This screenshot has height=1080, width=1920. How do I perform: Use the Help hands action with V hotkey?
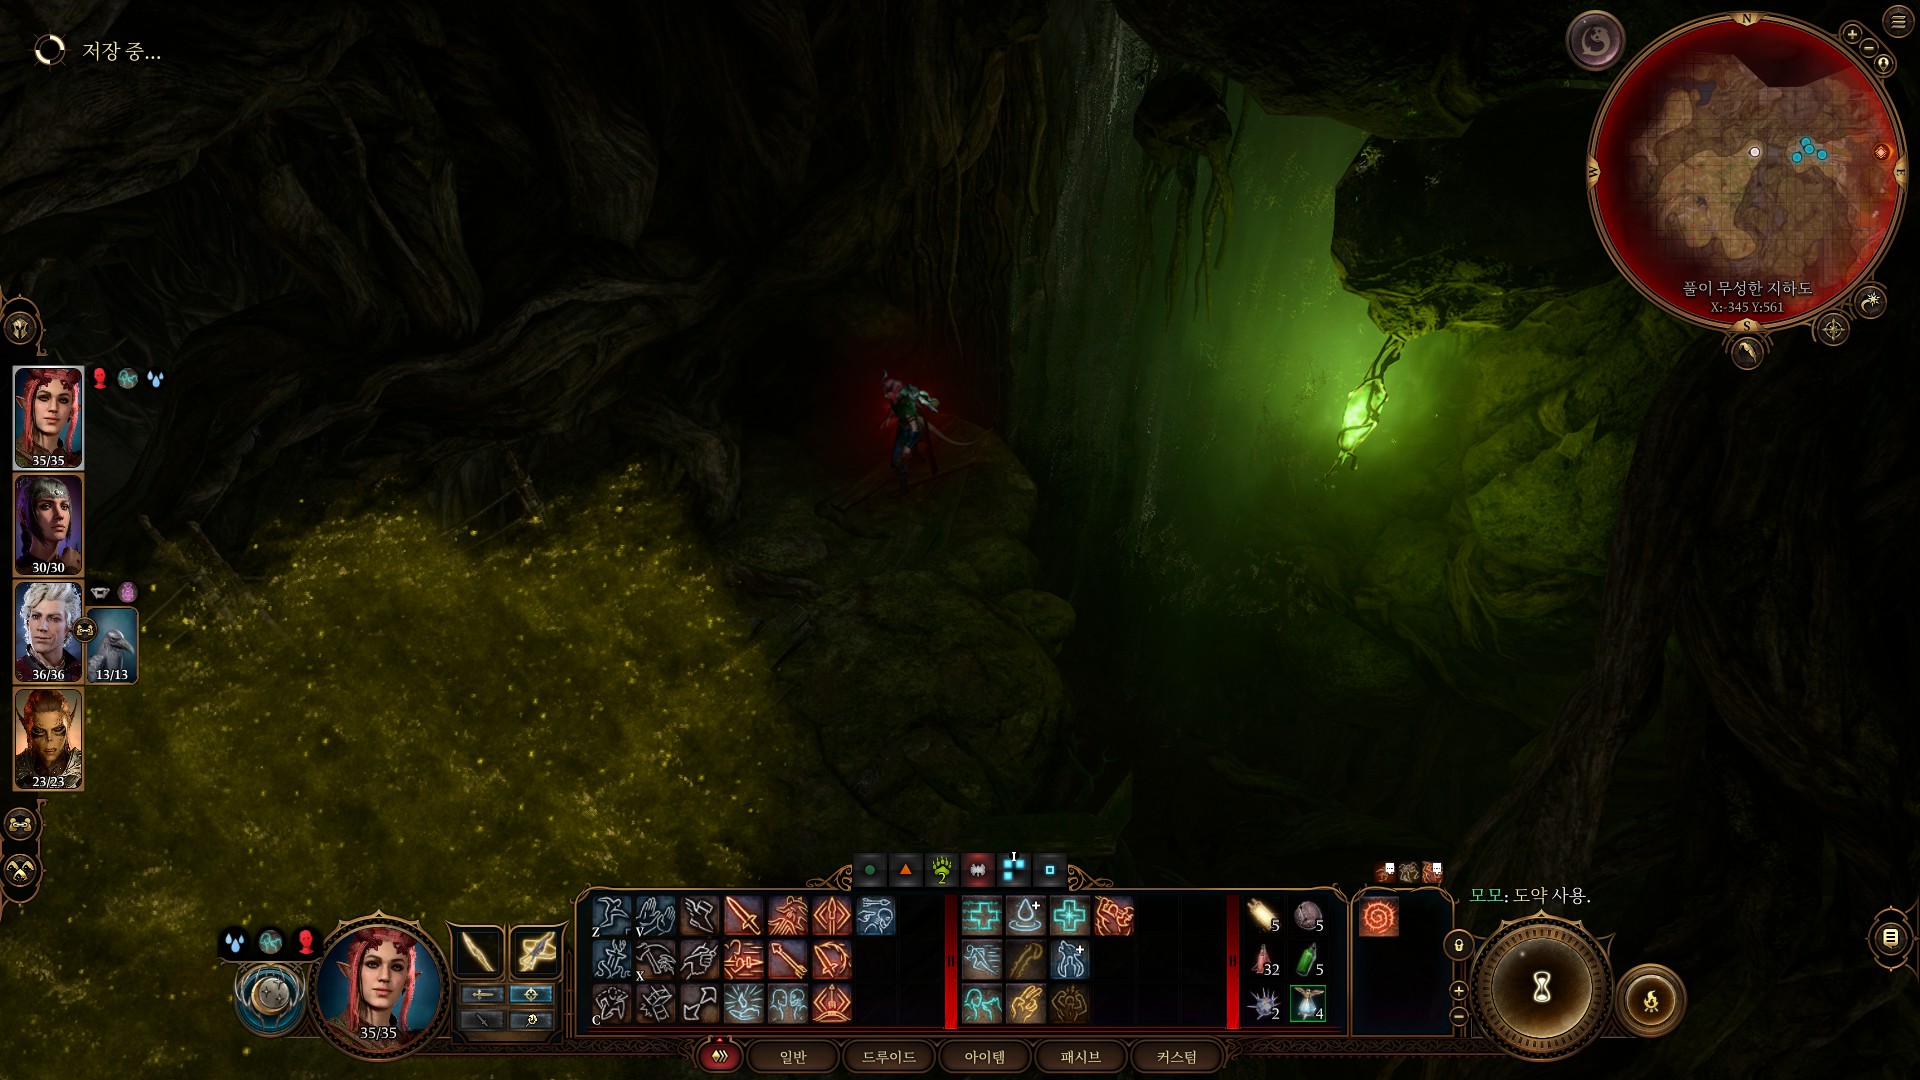coord(655,916)
